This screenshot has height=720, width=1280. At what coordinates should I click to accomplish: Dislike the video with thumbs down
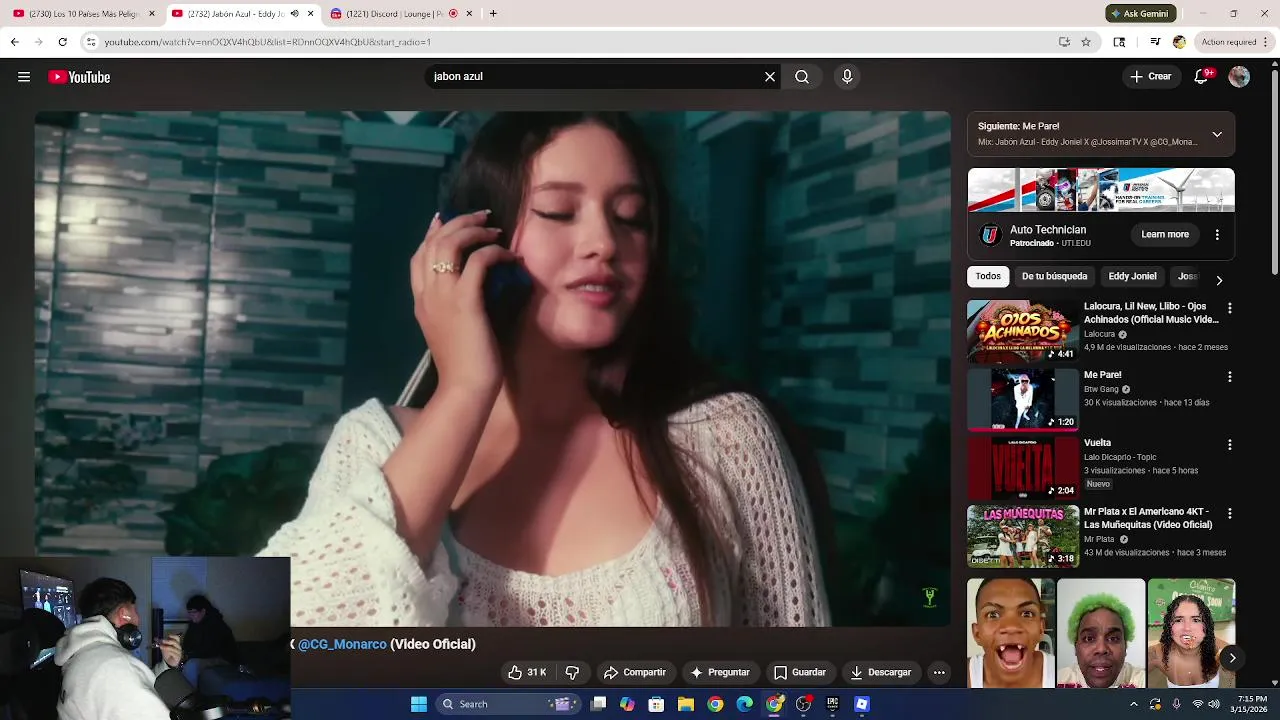pos(572,672)
